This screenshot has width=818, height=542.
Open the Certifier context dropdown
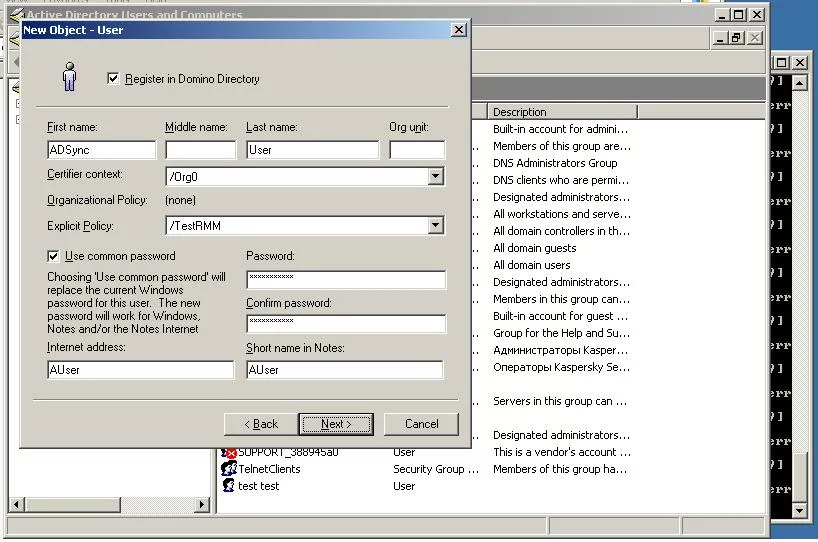click(435, 176)
